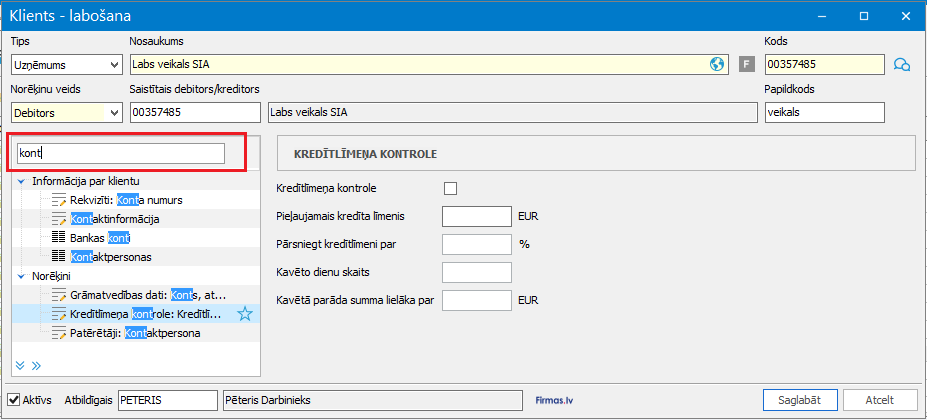Open the Firmas.lv link

tap(557, 400)
